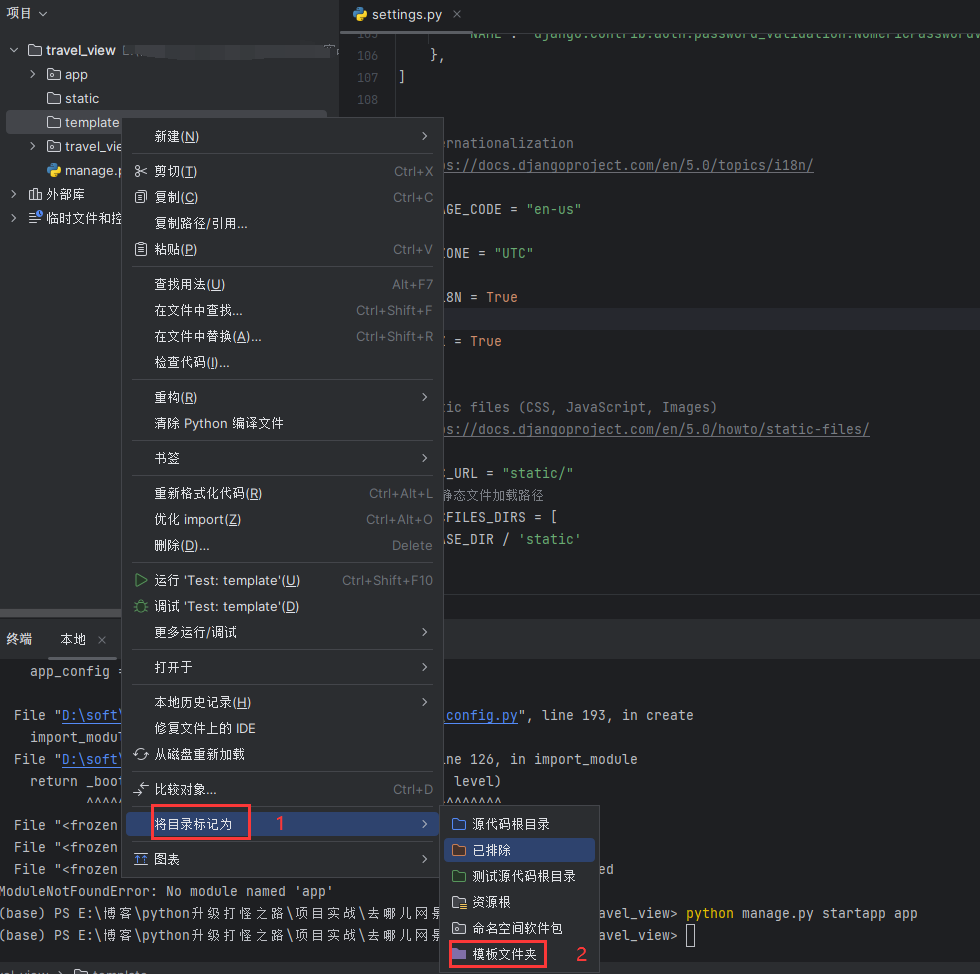Click the app package folder icon
The height and width of the screenshot is (974, 980).
54,74
